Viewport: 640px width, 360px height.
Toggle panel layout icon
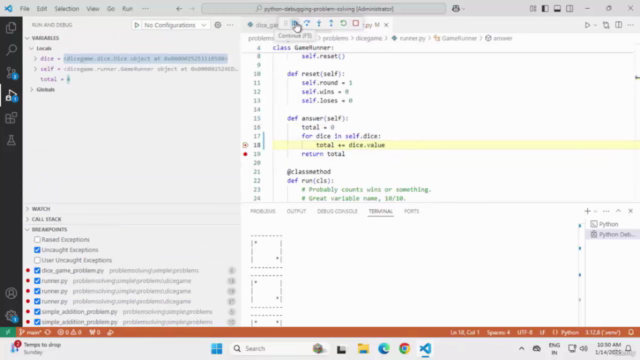[557, 9]
